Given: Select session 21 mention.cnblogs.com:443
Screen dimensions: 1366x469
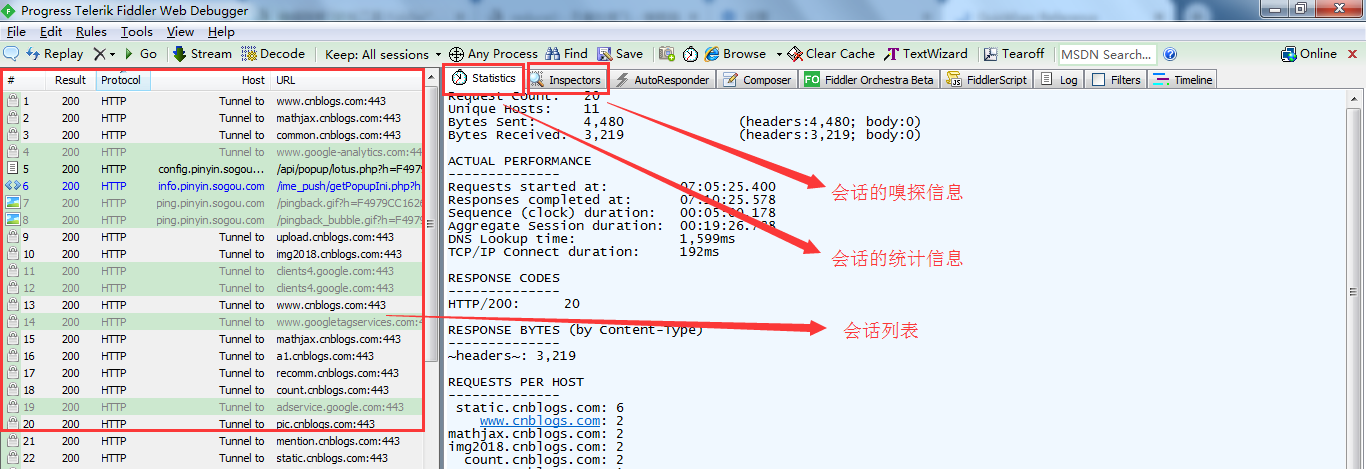Looking at the screenshot, I should [212, 441].
